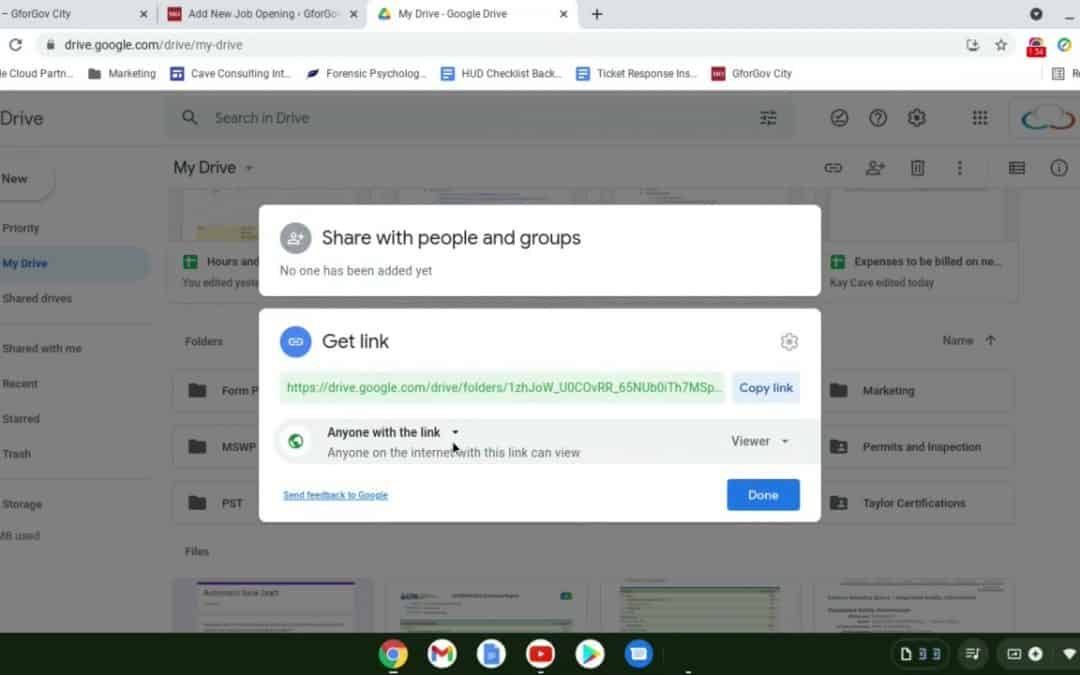1080x675 pixels.
Task: Open Drive help question mark icon
Action: click(x=878, y=118)
